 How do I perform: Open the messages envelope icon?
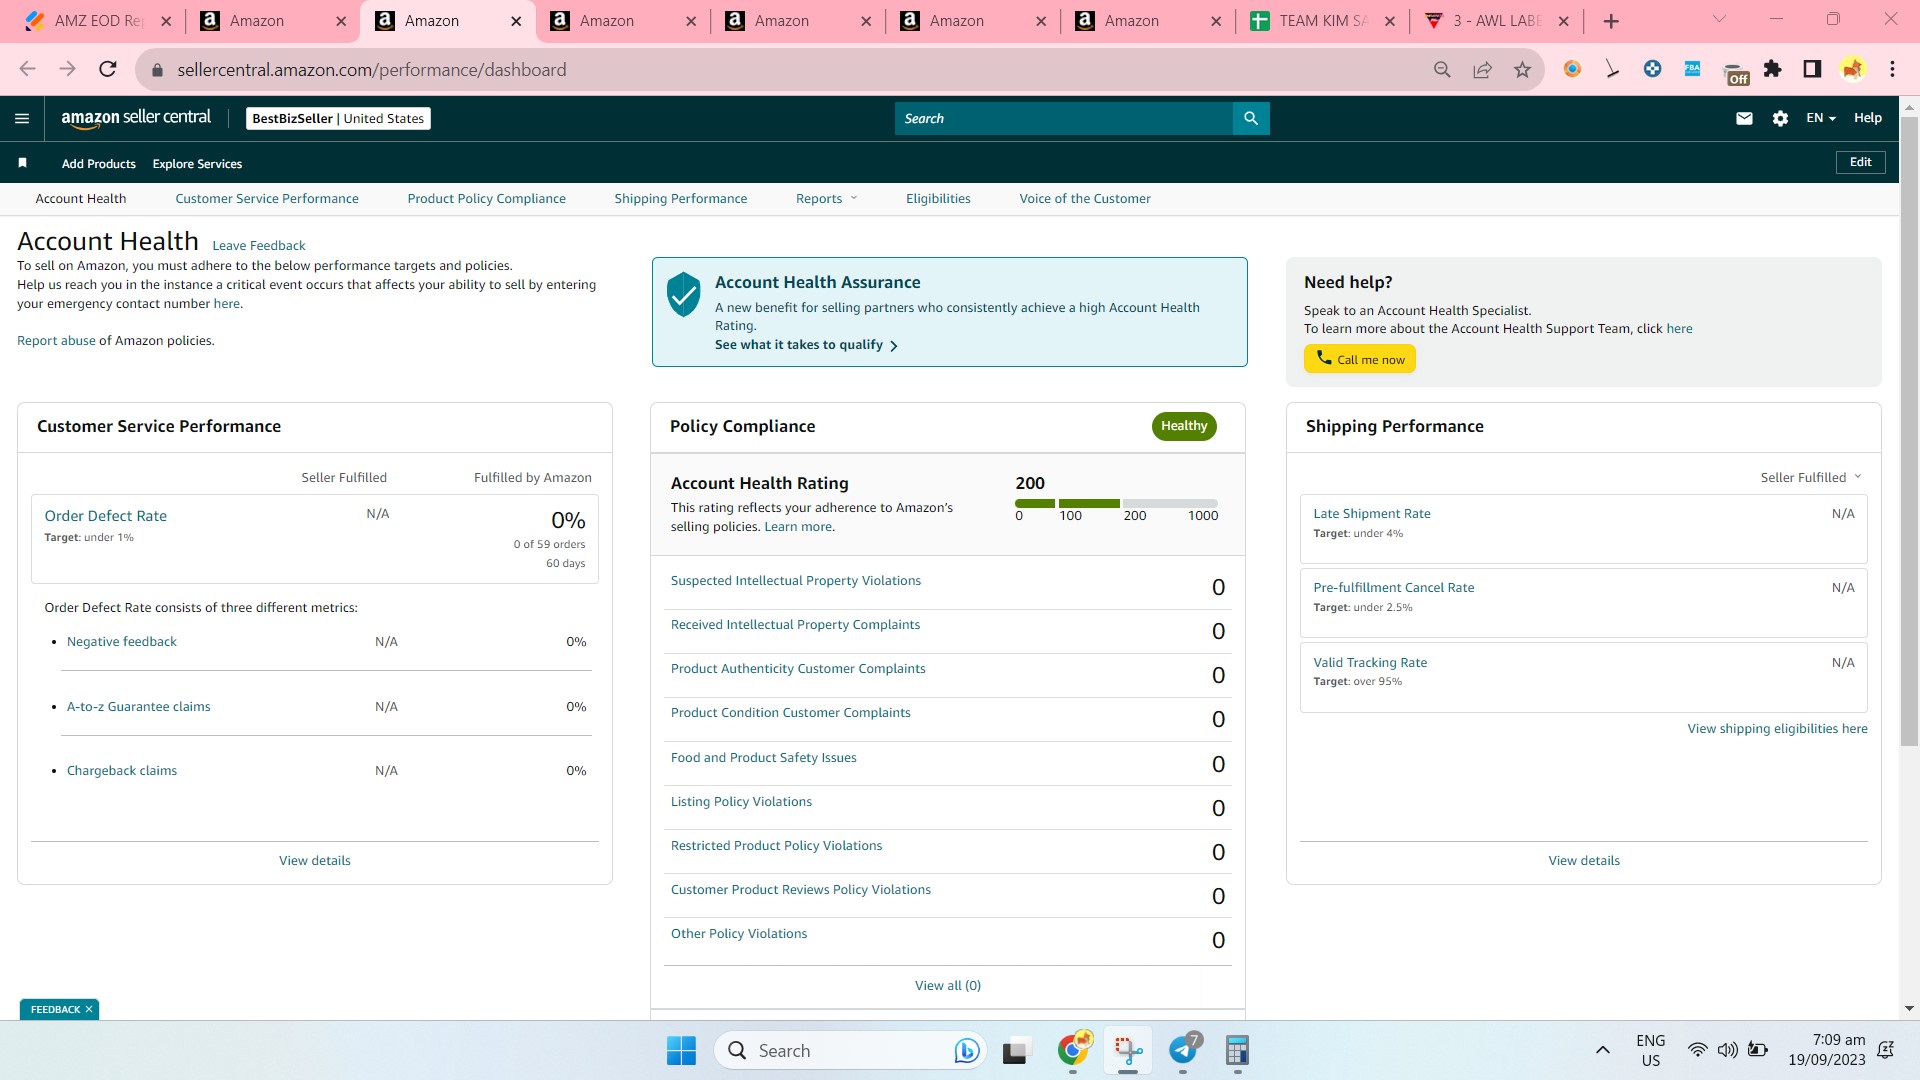[x=1744, y=118]
